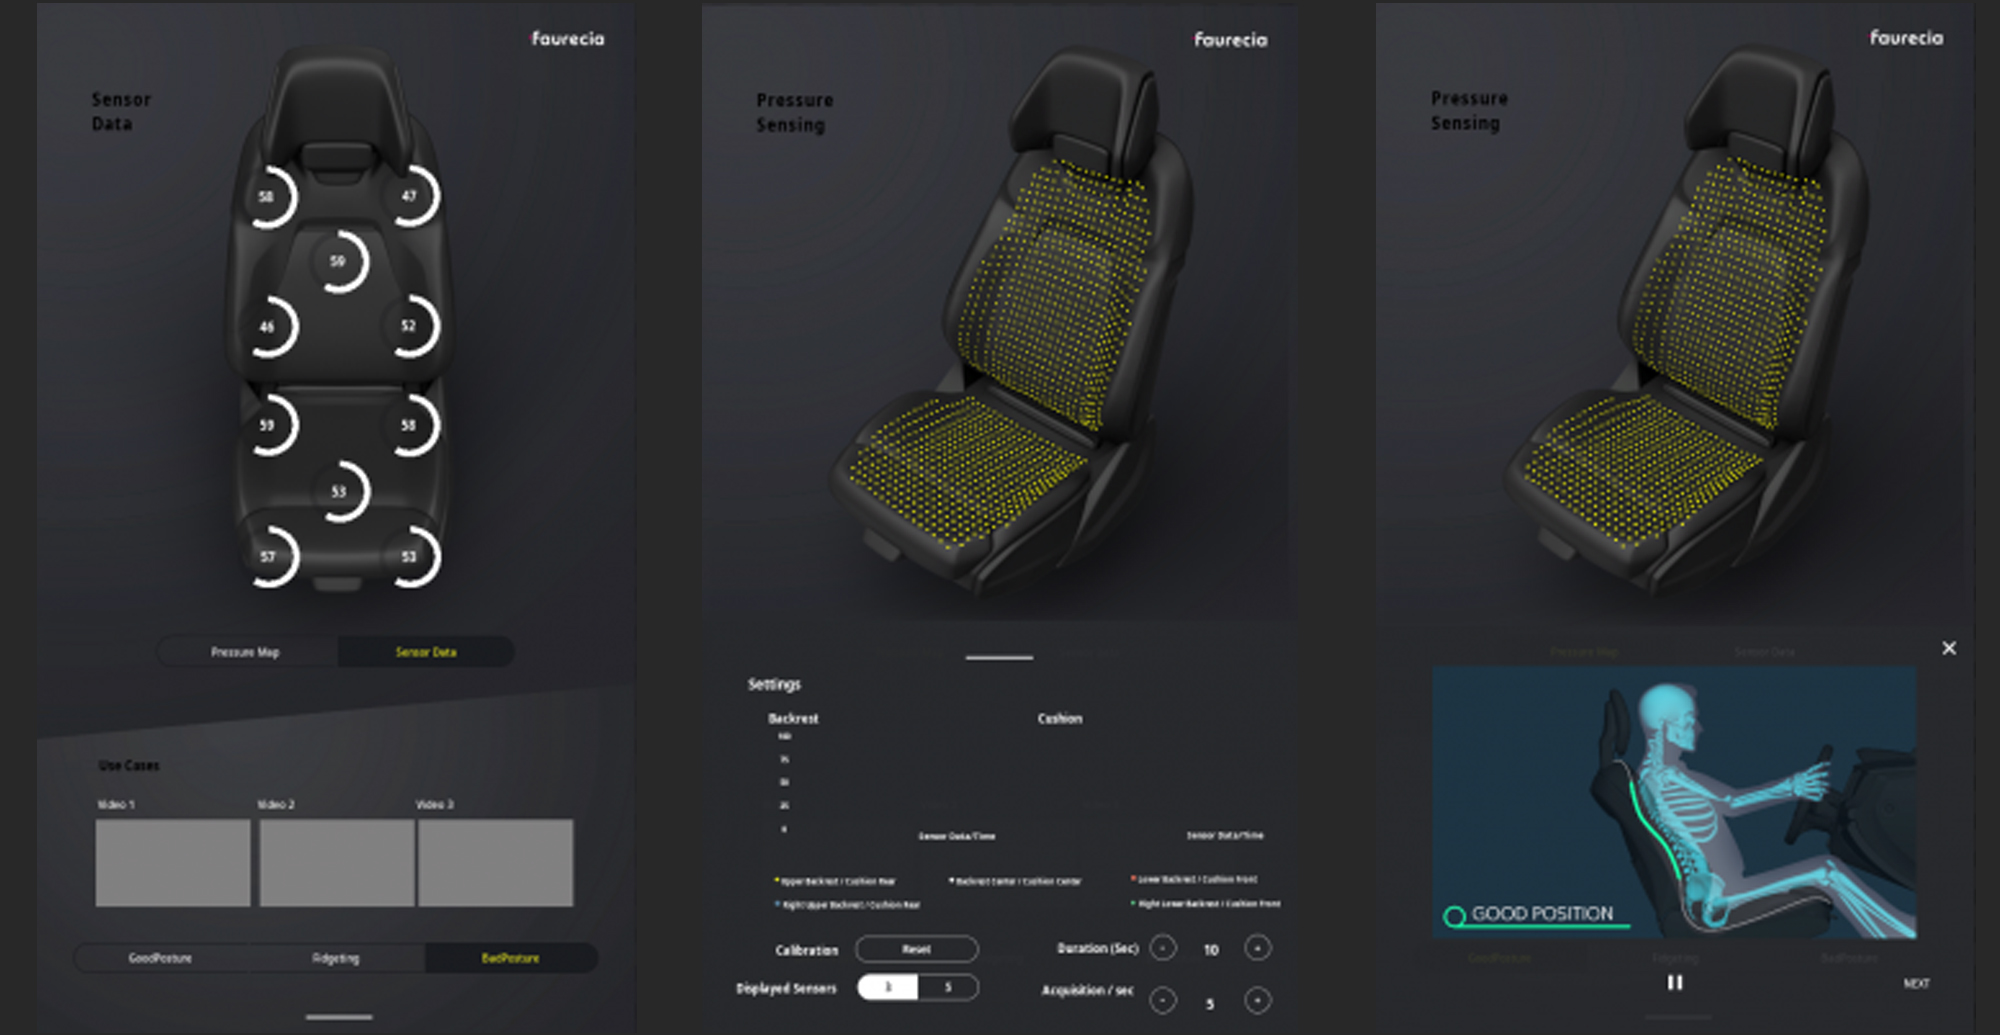Set Displayed Sensors to 5
Screen dimensions: 2000x1035
(947, 988)
